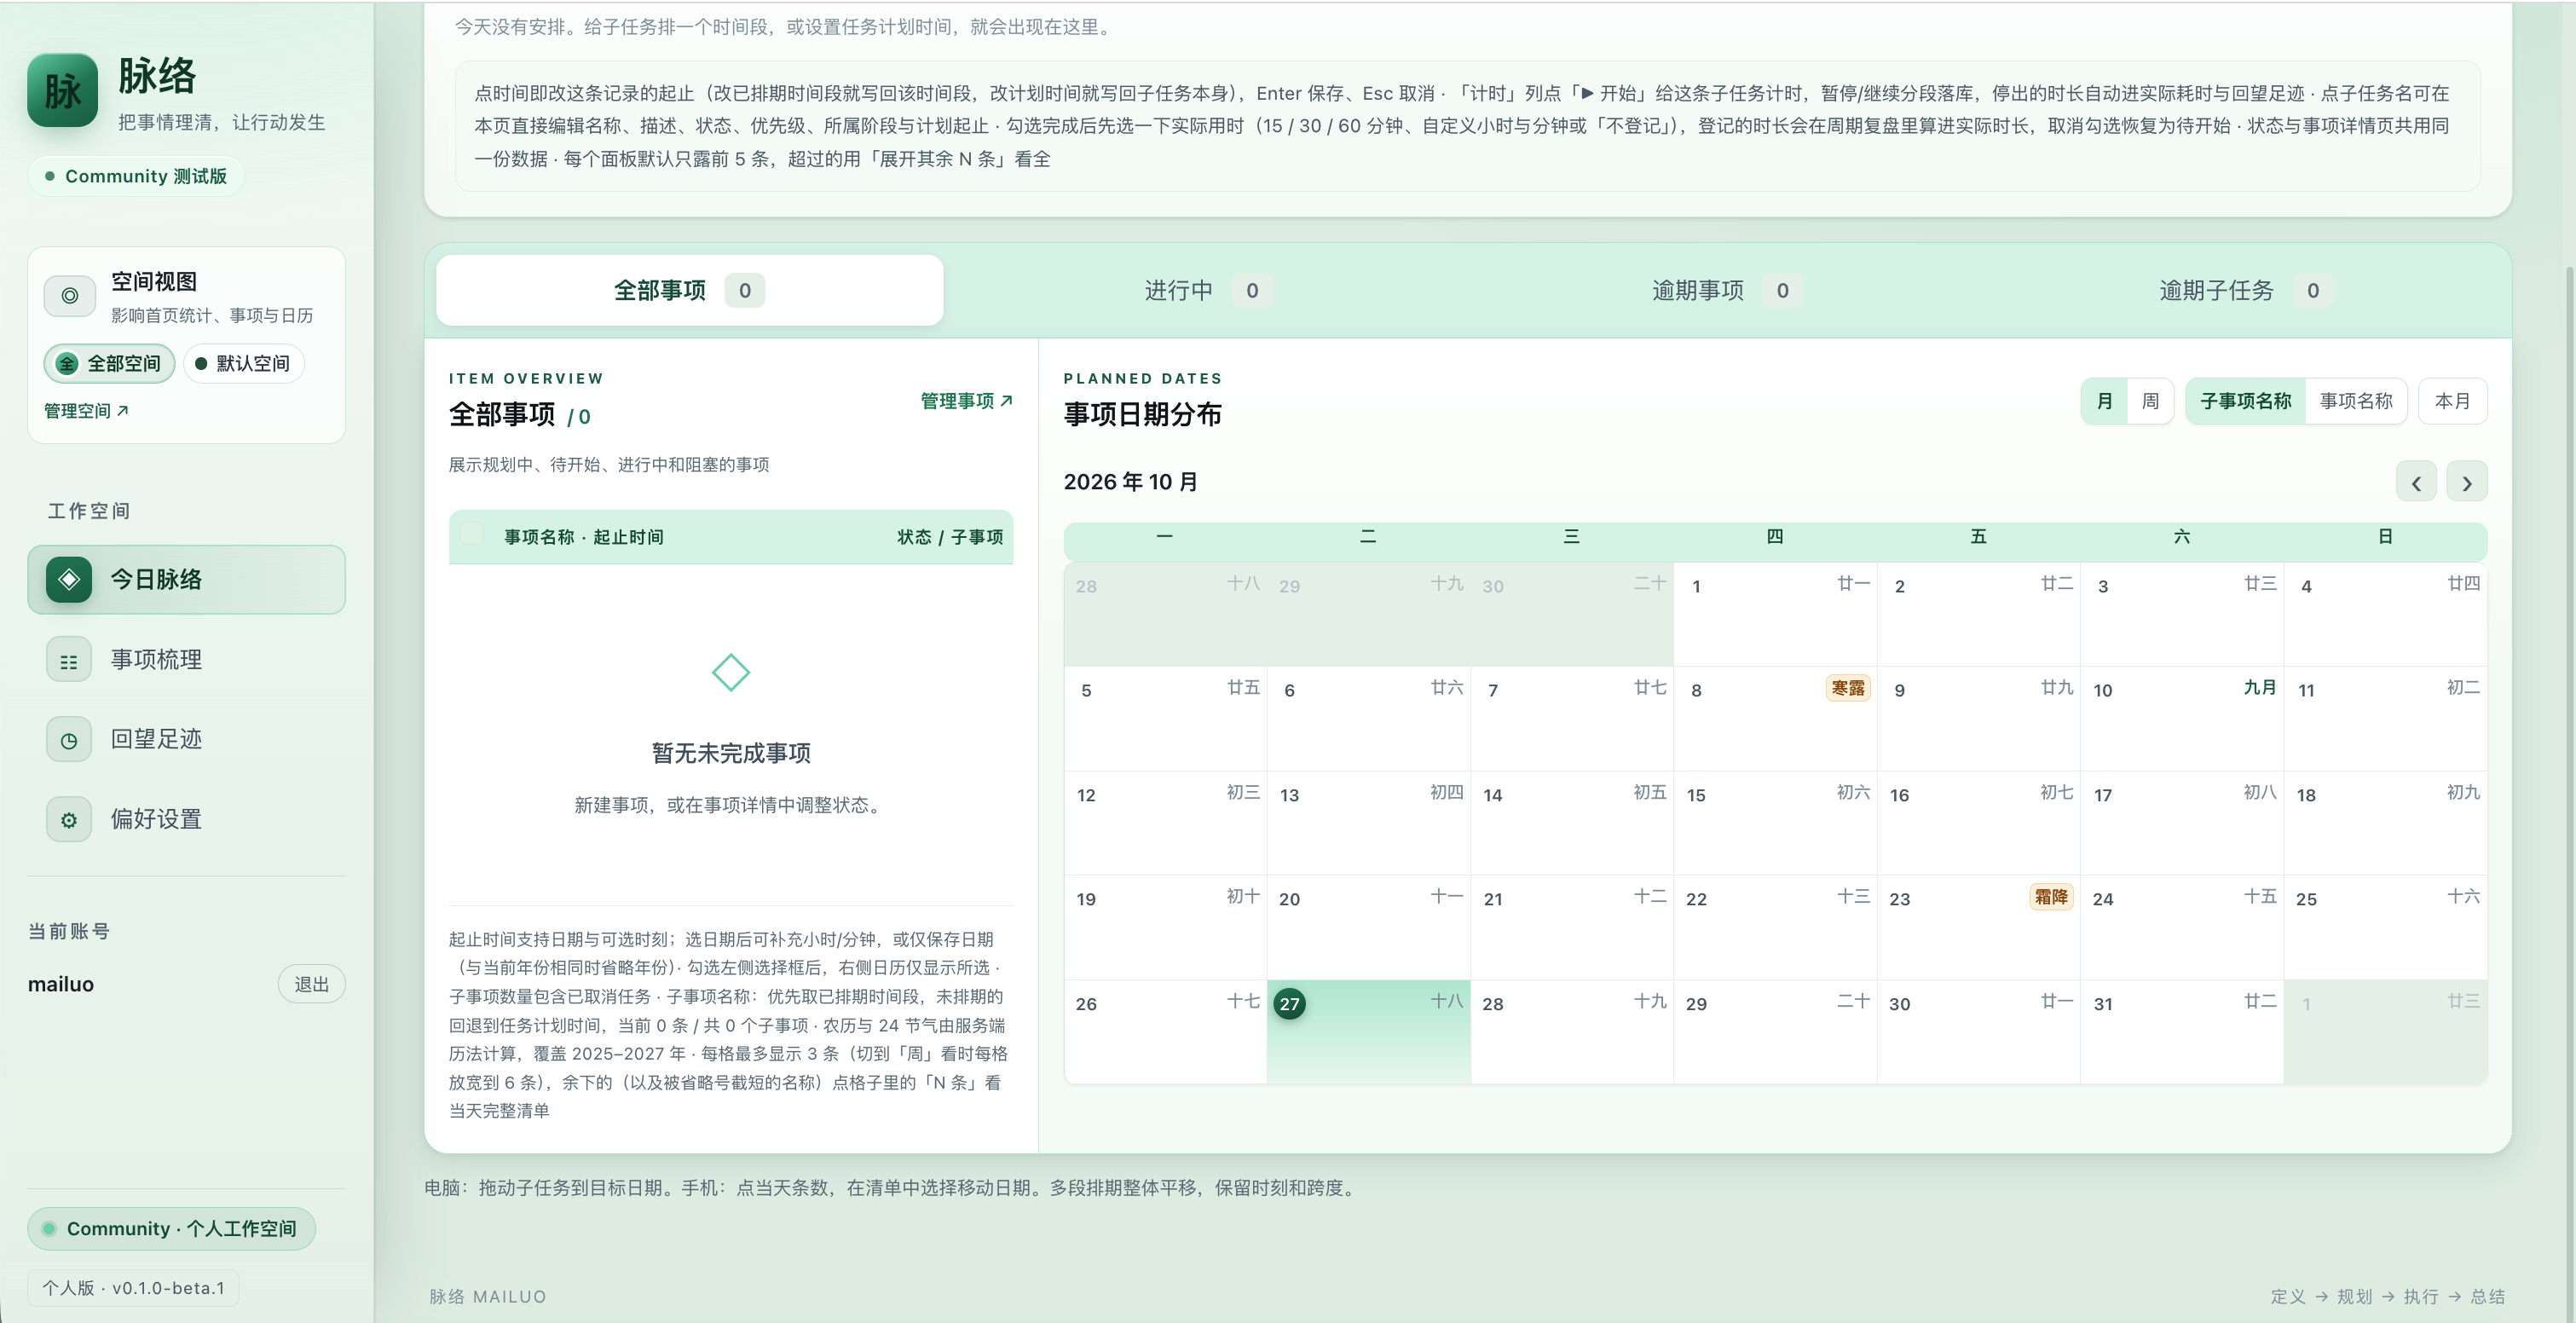Image resolution: width=2576 pixels, height=1323 pixels.
Task: Toggle the select-all checkbox in 事项名称 header
Action: (472, 535)
